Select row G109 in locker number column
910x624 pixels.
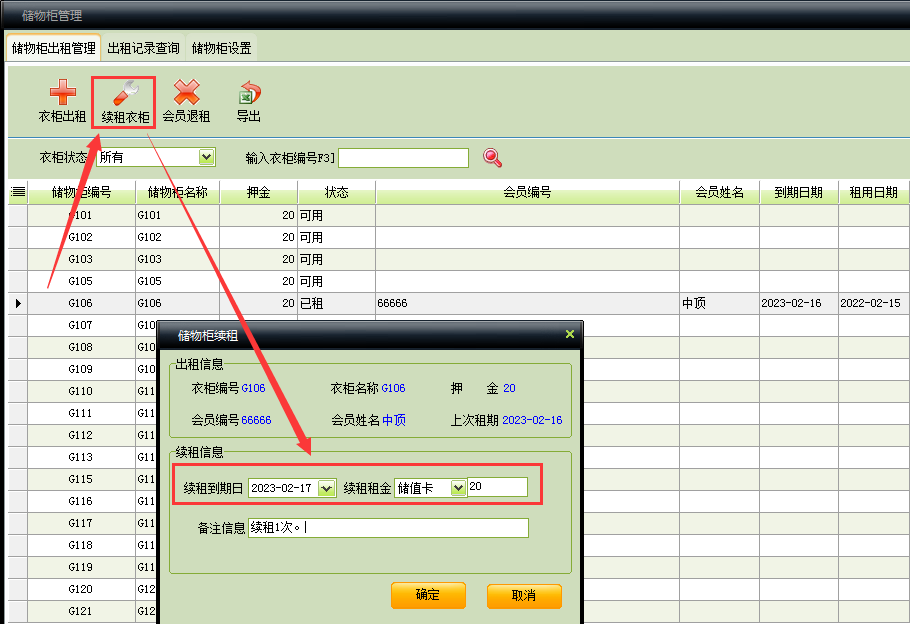point(81,369)
